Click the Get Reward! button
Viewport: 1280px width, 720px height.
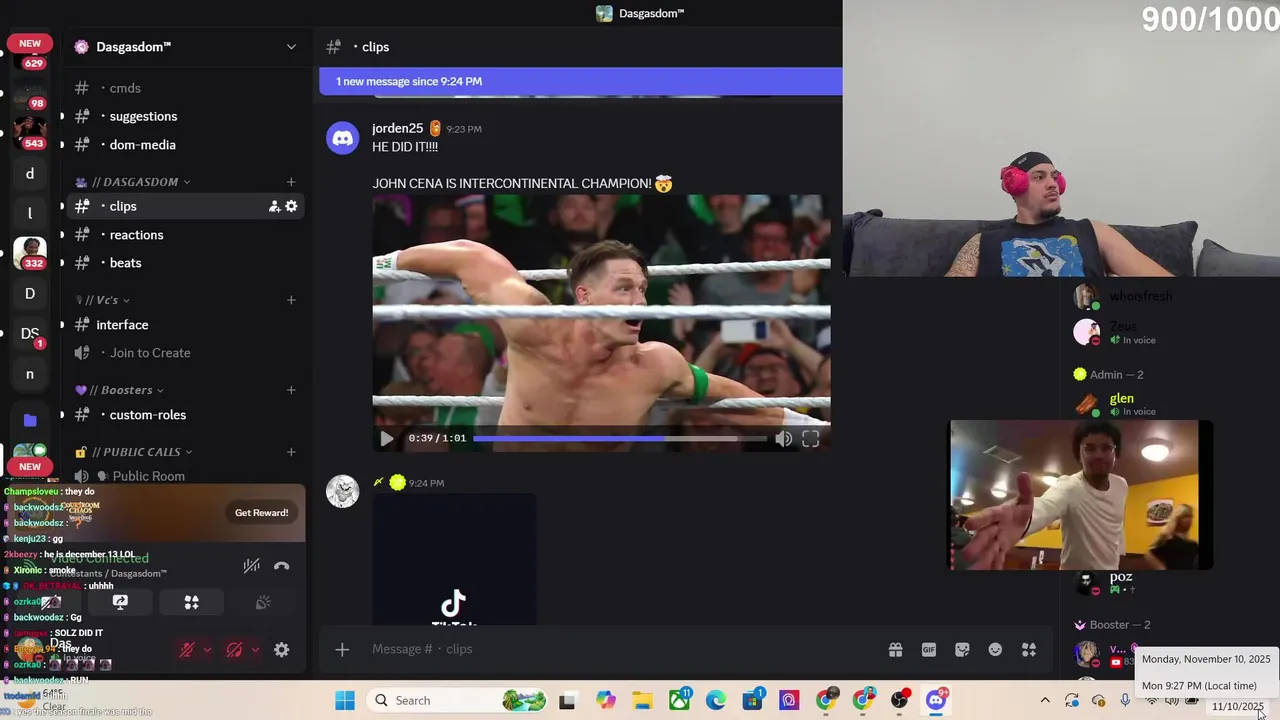pyautogui.click(x=261, y=513)
